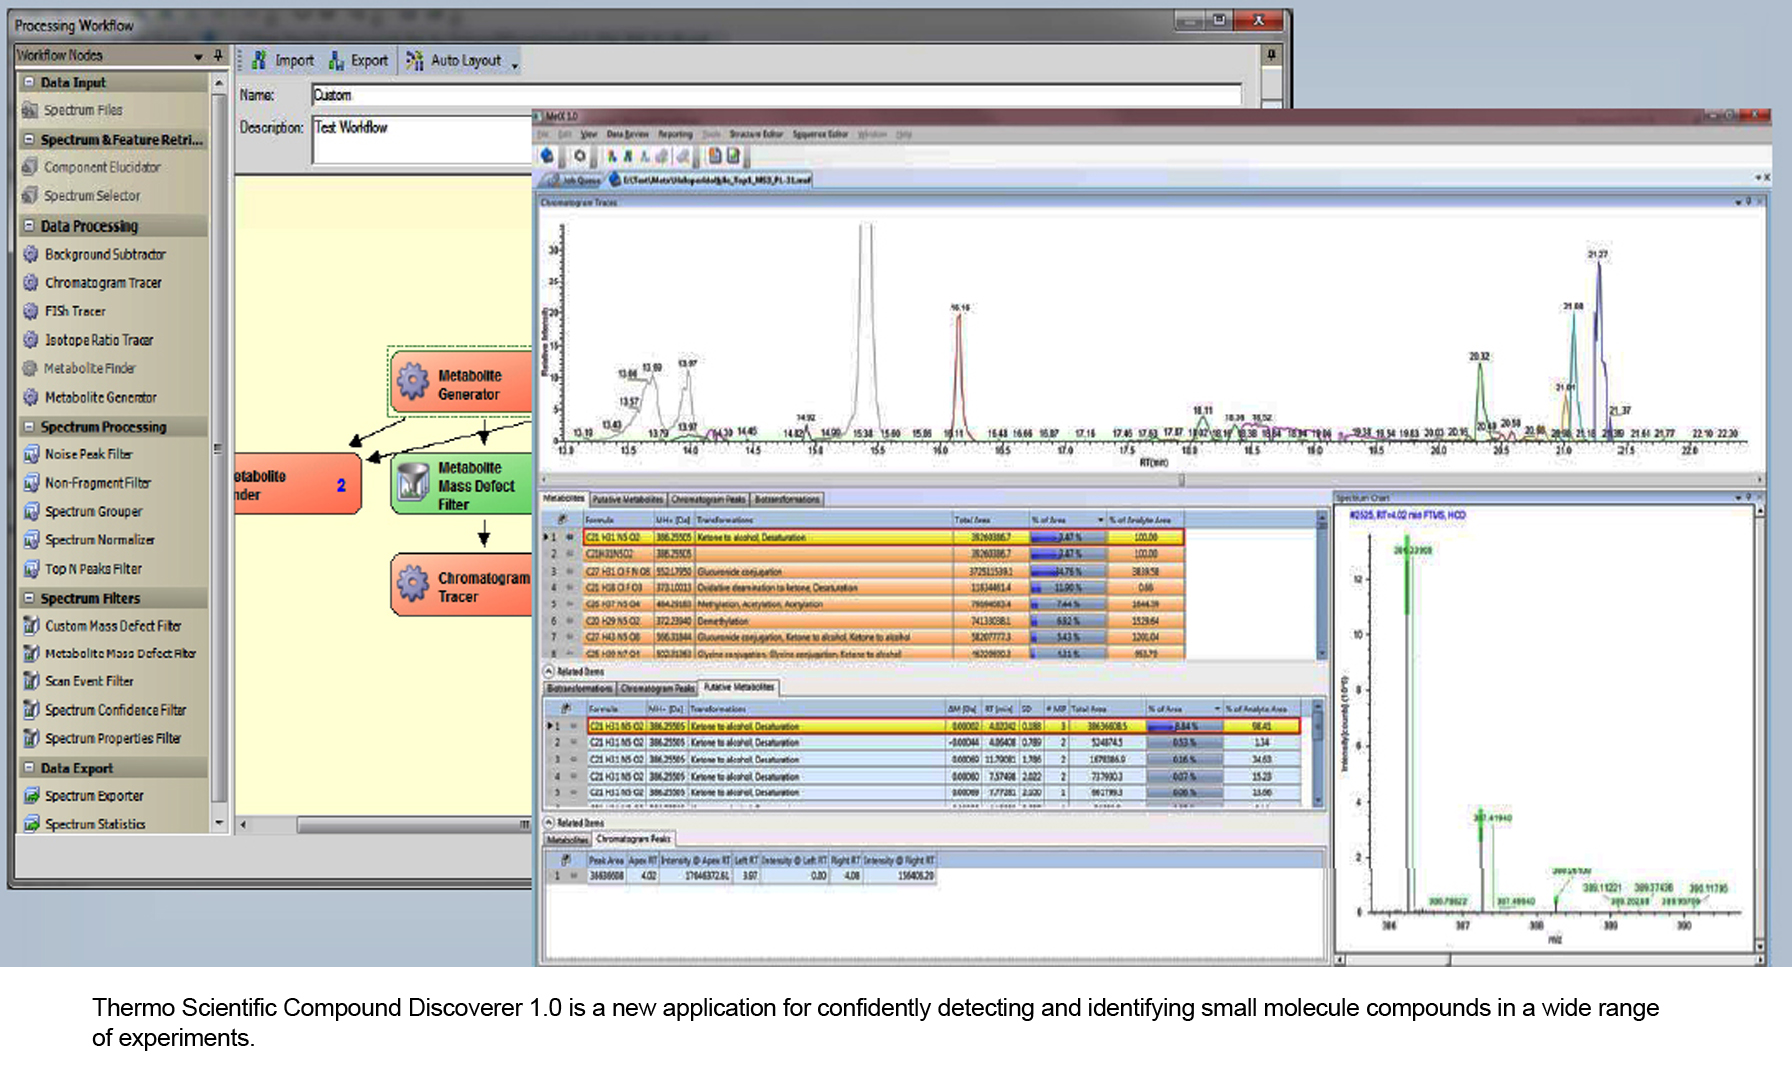The height and width of the screenshot is (1072, 1792).
Task: Collapse the Data Input group
Action: 29,83
